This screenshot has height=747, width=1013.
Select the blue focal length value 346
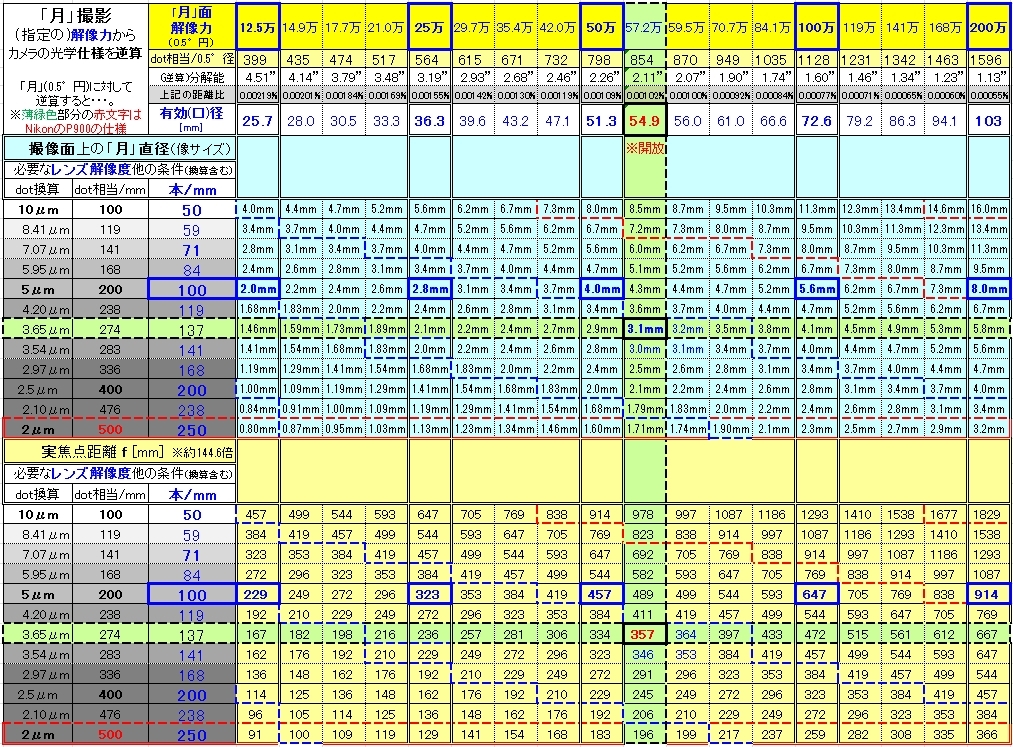click(x=644, y=655)
